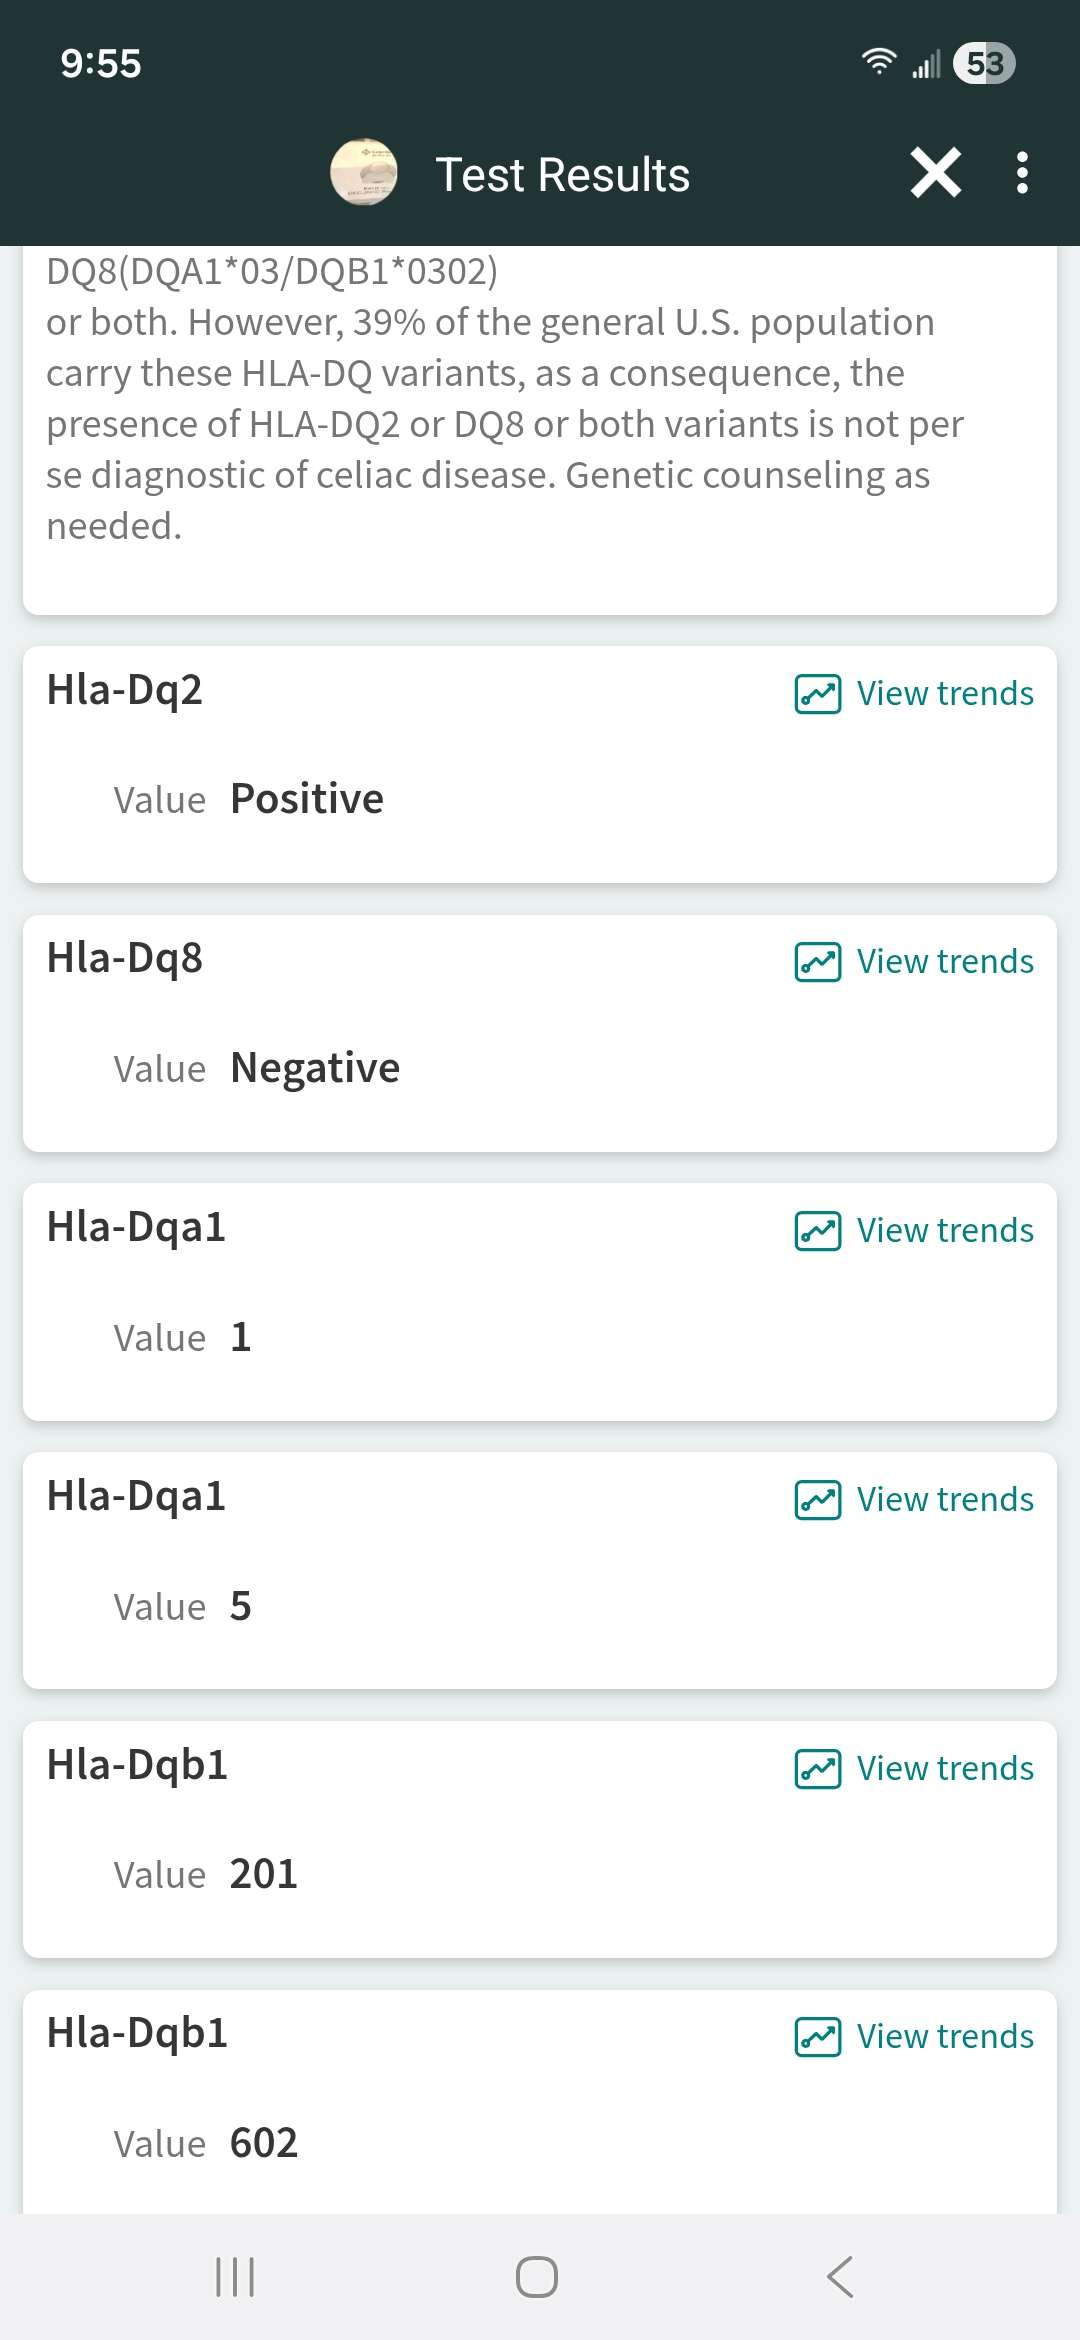Viewport: 1080px width, 2340px height.
Task: Tap trend chart icon for Hla-Dqb1 value 201
Action: pyautogui.click(x=817, y=1769)
